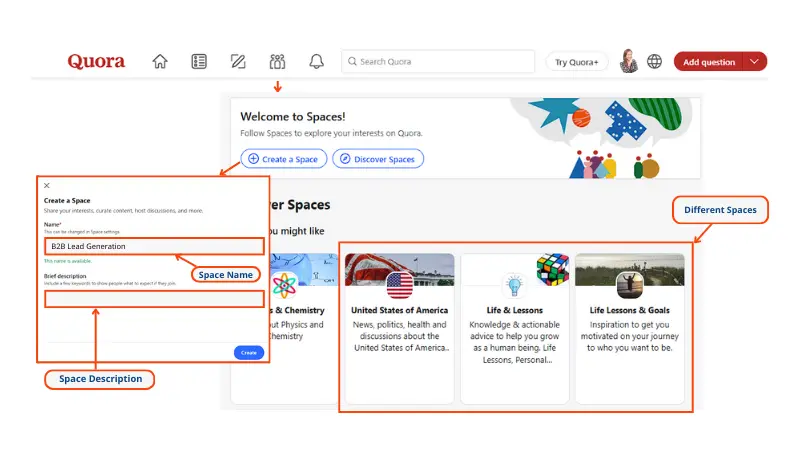Click the "This name is available." message
The height and width of the screenshot is (450, 800).
pos(68,261)
